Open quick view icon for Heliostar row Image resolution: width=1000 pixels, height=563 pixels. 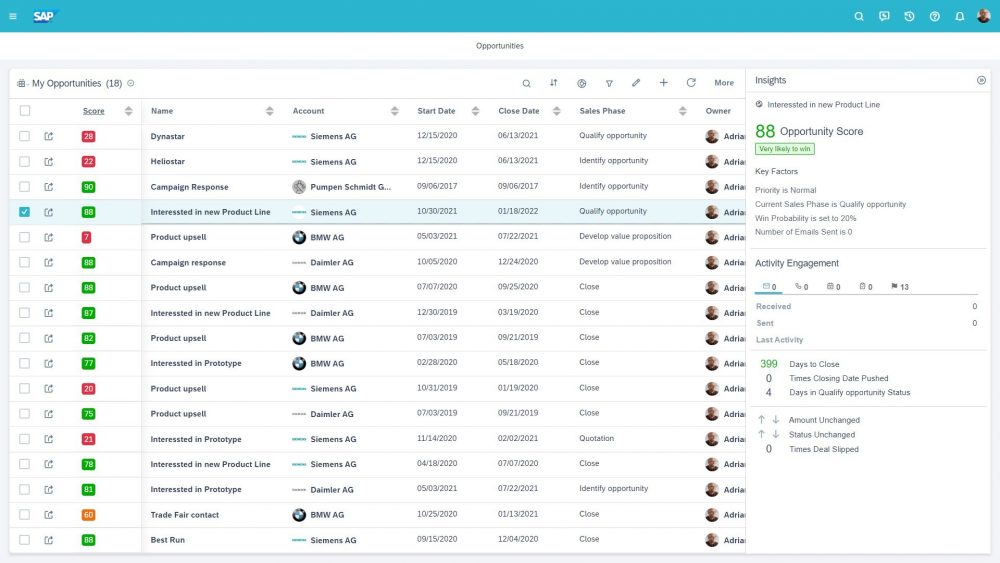(48, 161)
